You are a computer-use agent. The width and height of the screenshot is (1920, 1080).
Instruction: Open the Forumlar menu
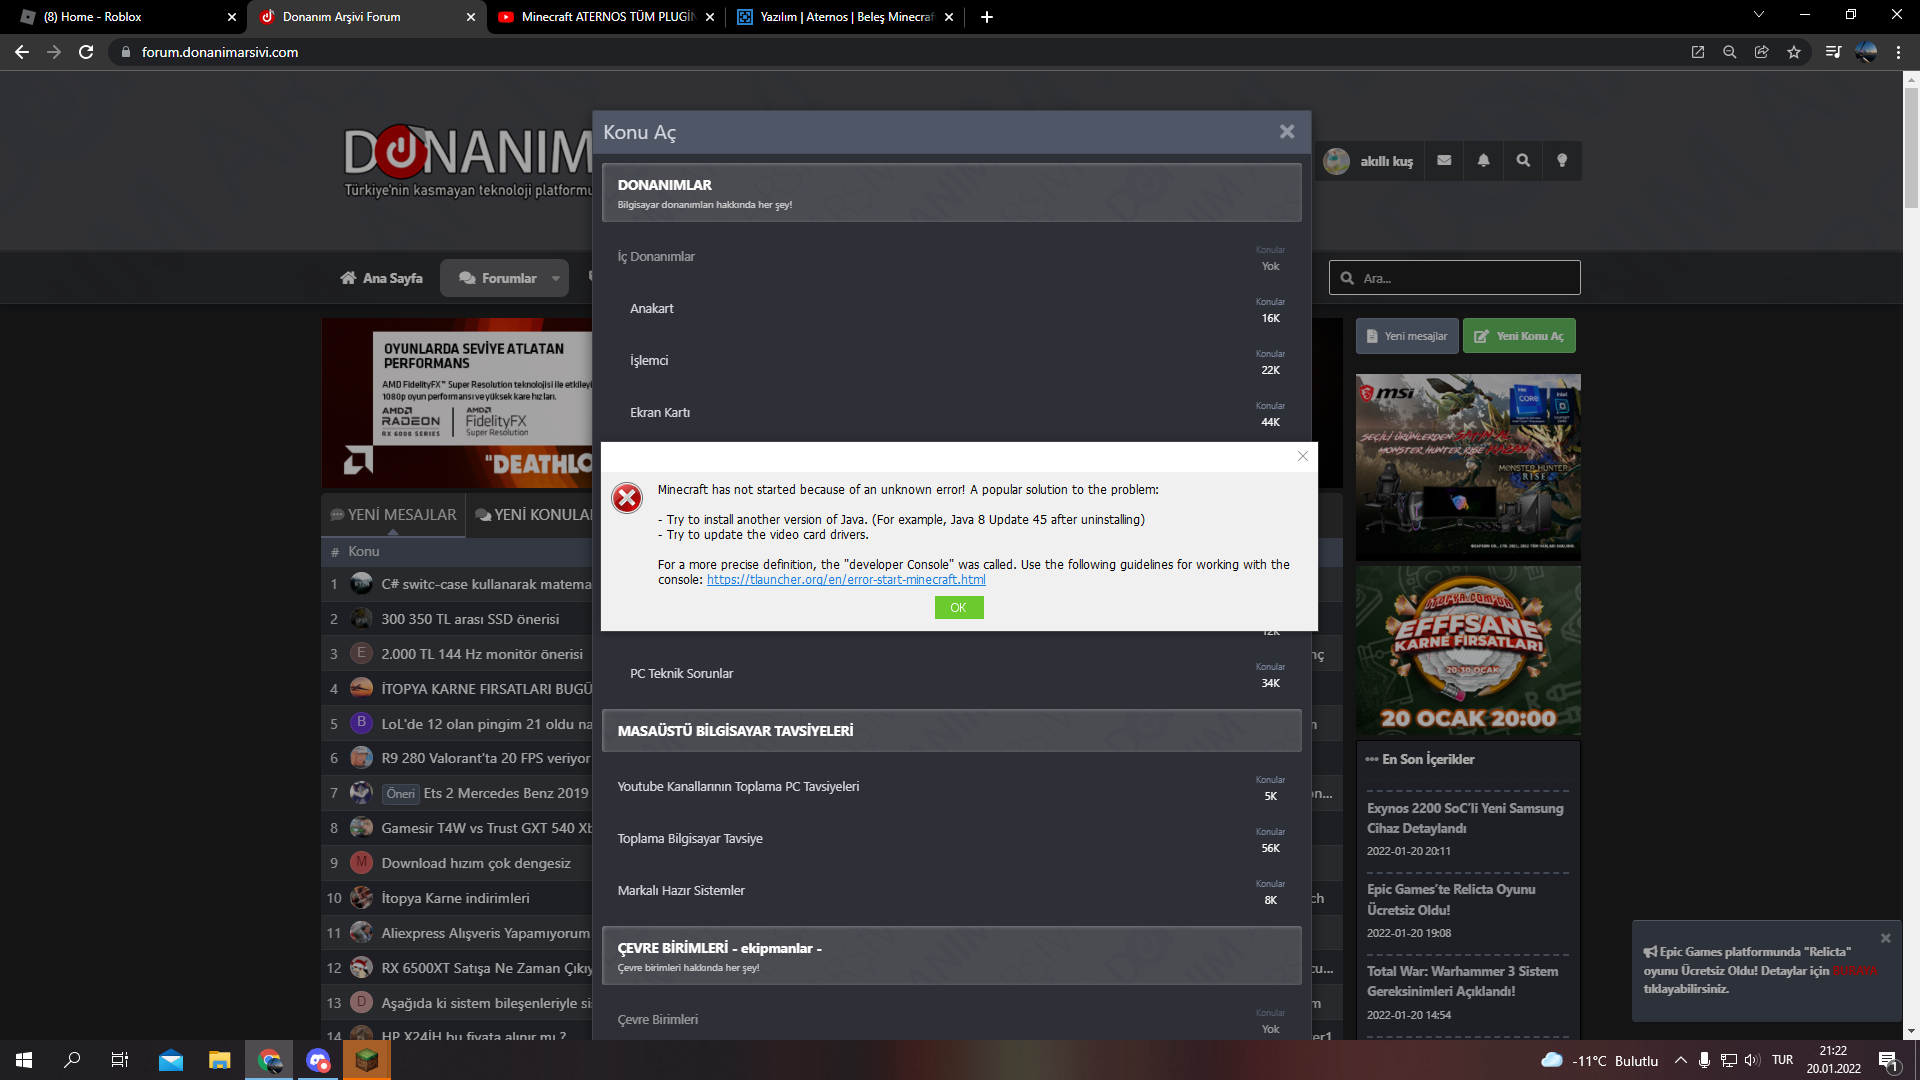click(x=498, y=278)
